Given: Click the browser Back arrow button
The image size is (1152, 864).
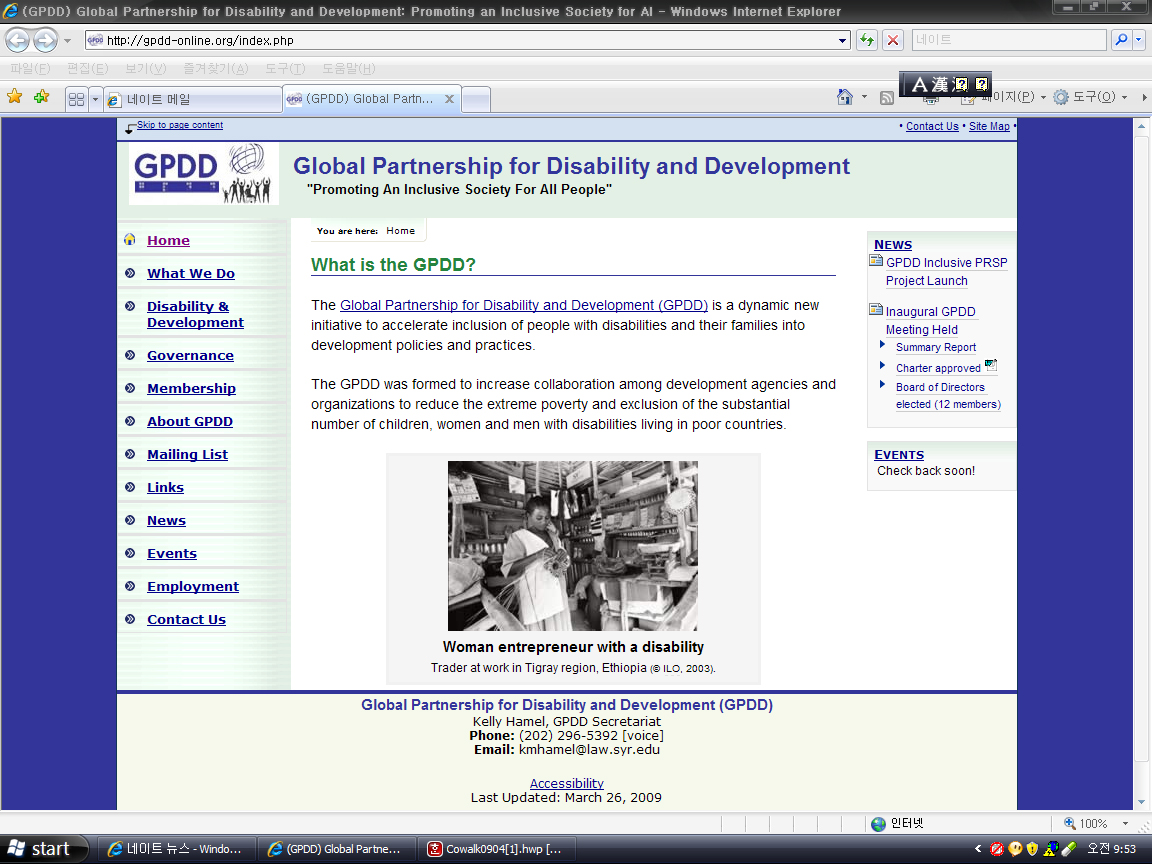Looking at the screenshot, I should point(18,40).
